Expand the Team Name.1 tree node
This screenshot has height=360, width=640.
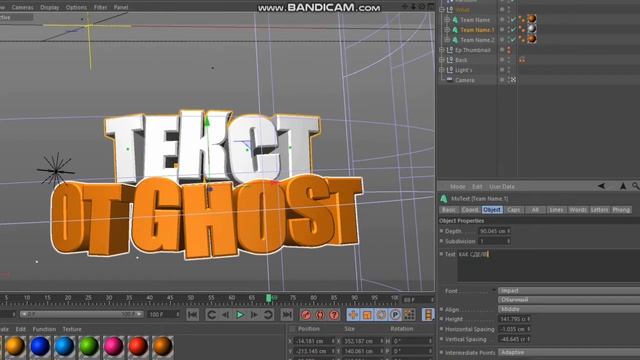pyautogui.click(x=447, y=30)
